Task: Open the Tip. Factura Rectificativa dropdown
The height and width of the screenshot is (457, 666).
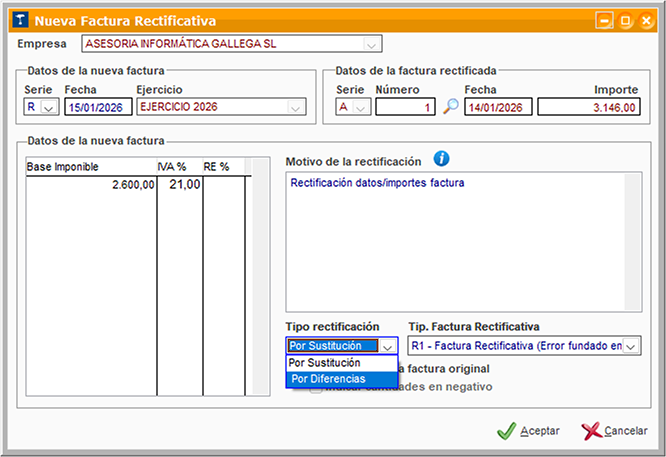Action: click(631, 346)
